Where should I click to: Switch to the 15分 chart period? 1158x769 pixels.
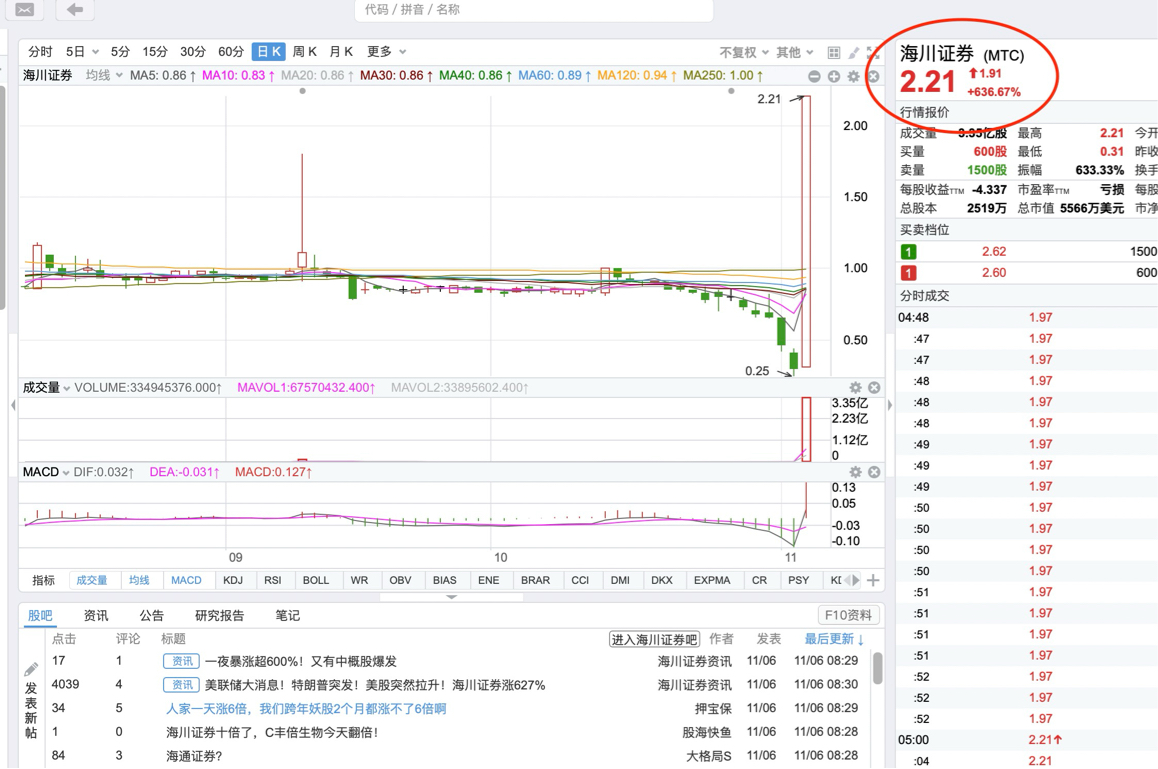155,52
